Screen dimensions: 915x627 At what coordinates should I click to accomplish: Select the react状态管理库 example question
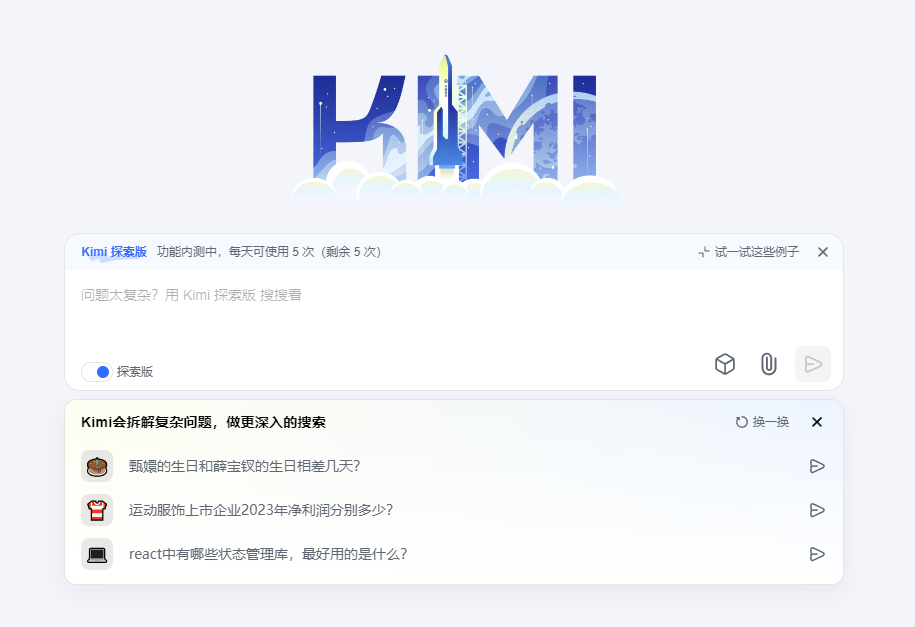[268, 554]
